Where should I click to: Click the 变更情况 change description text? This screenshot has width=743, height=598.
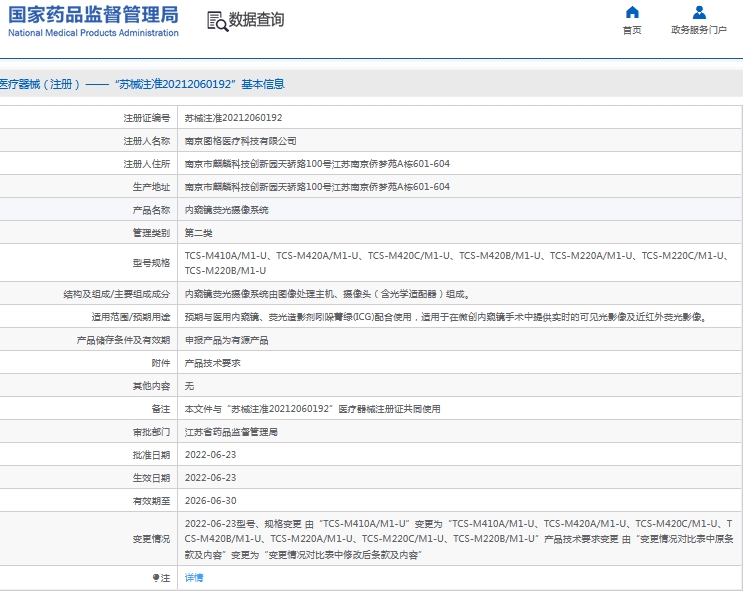[459, 539]
